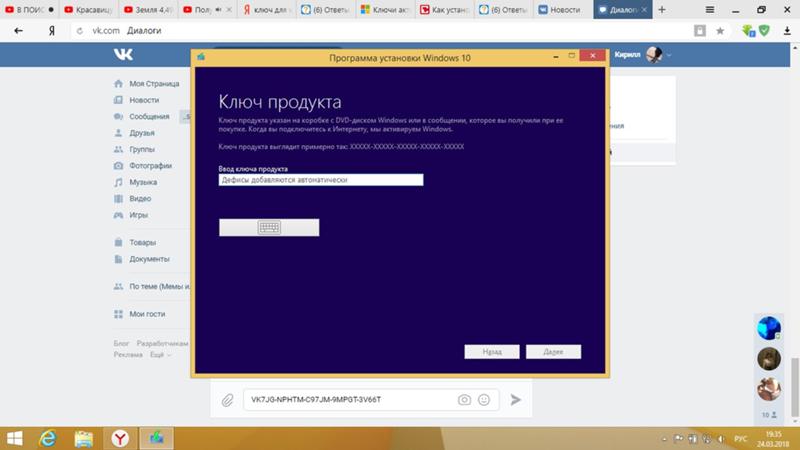Close the Windows 10 setup window
Viewport: 800px width, 450px height.
pos(592,55)
